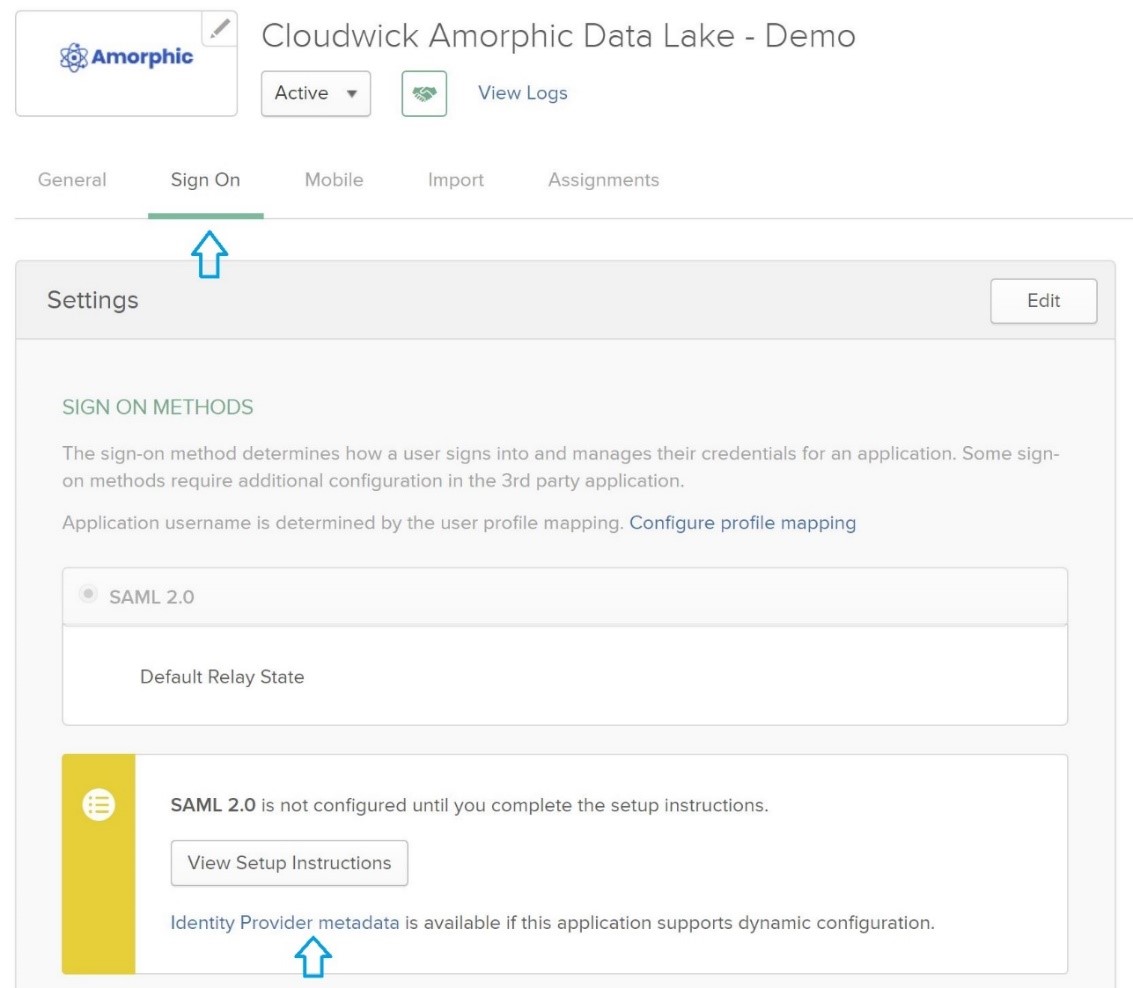The width and height of the screenshot is (1133, 988).
Task: Click the pencil icon on the app logo
Action: click(221, 29)
